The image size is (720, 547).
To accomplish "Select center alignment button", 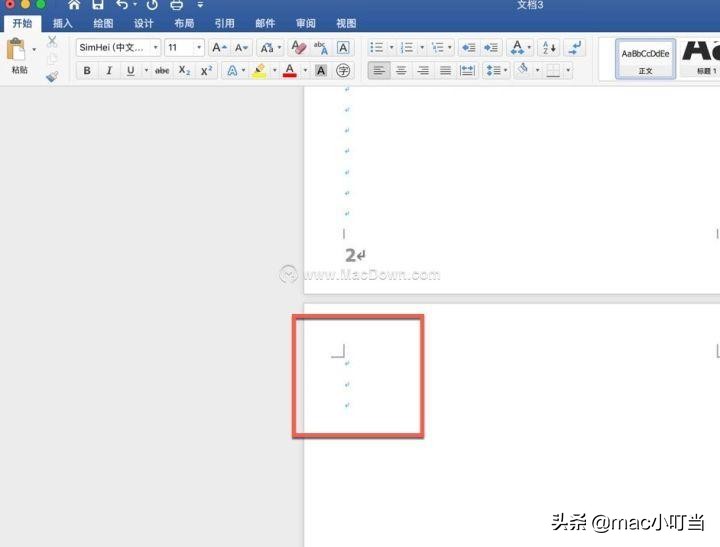I will [401, 71].
